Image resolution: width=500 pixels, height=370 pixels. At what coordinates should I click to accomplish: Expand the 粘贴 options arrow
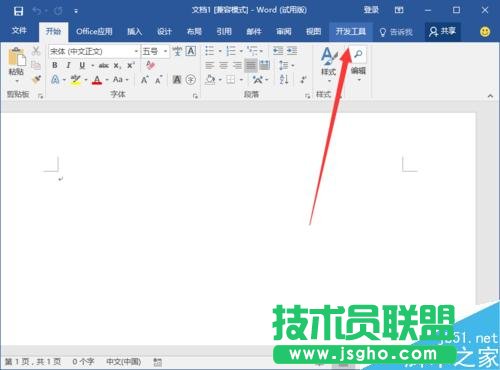17,81
